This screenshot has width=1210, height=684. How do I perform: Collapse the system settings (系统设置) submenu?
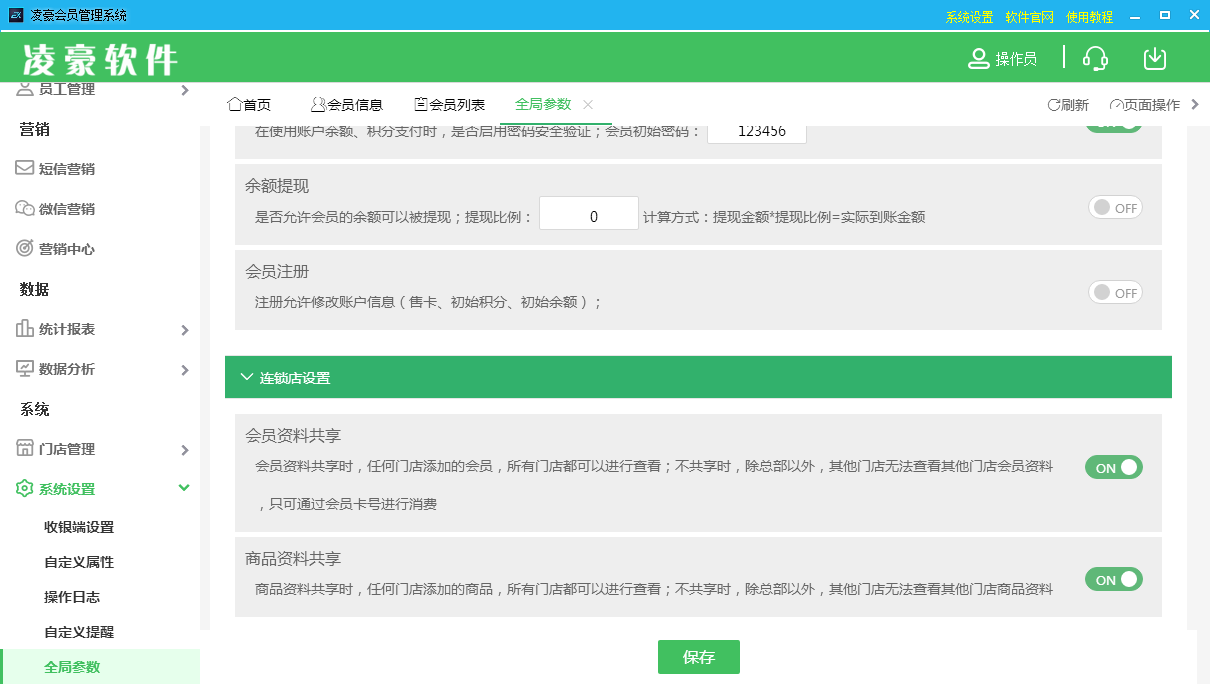[184, 488]
